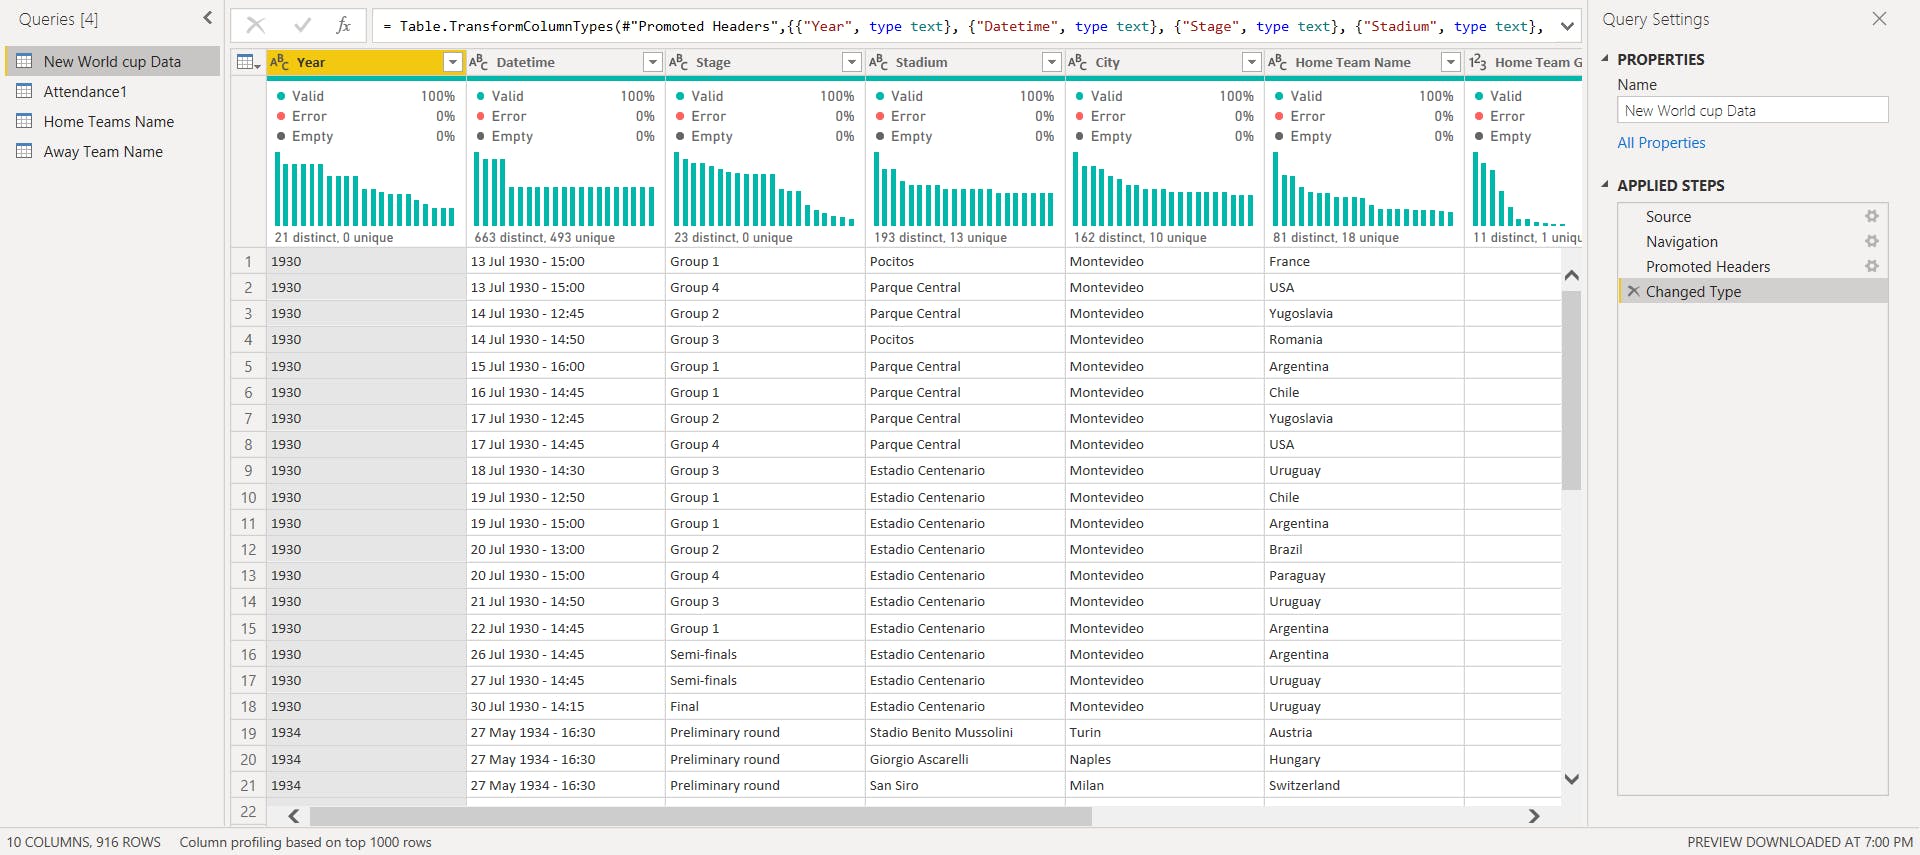
Task: Select the Navigation applied step
Action: 1753,241
